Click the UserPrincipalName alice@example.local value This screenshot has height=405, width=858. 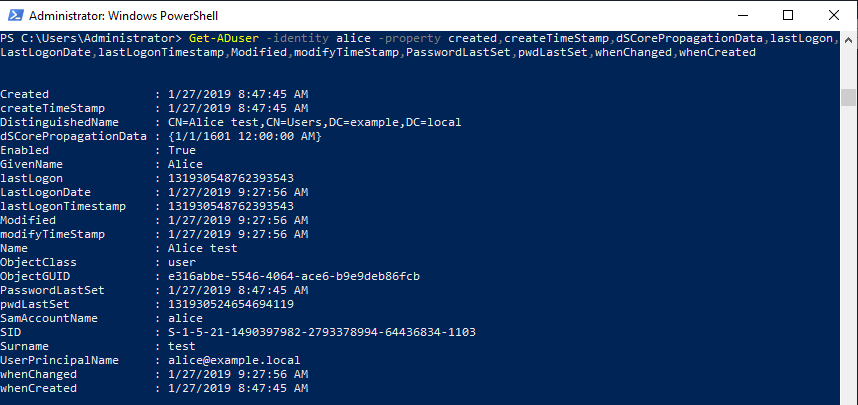[x=234, y=361]
